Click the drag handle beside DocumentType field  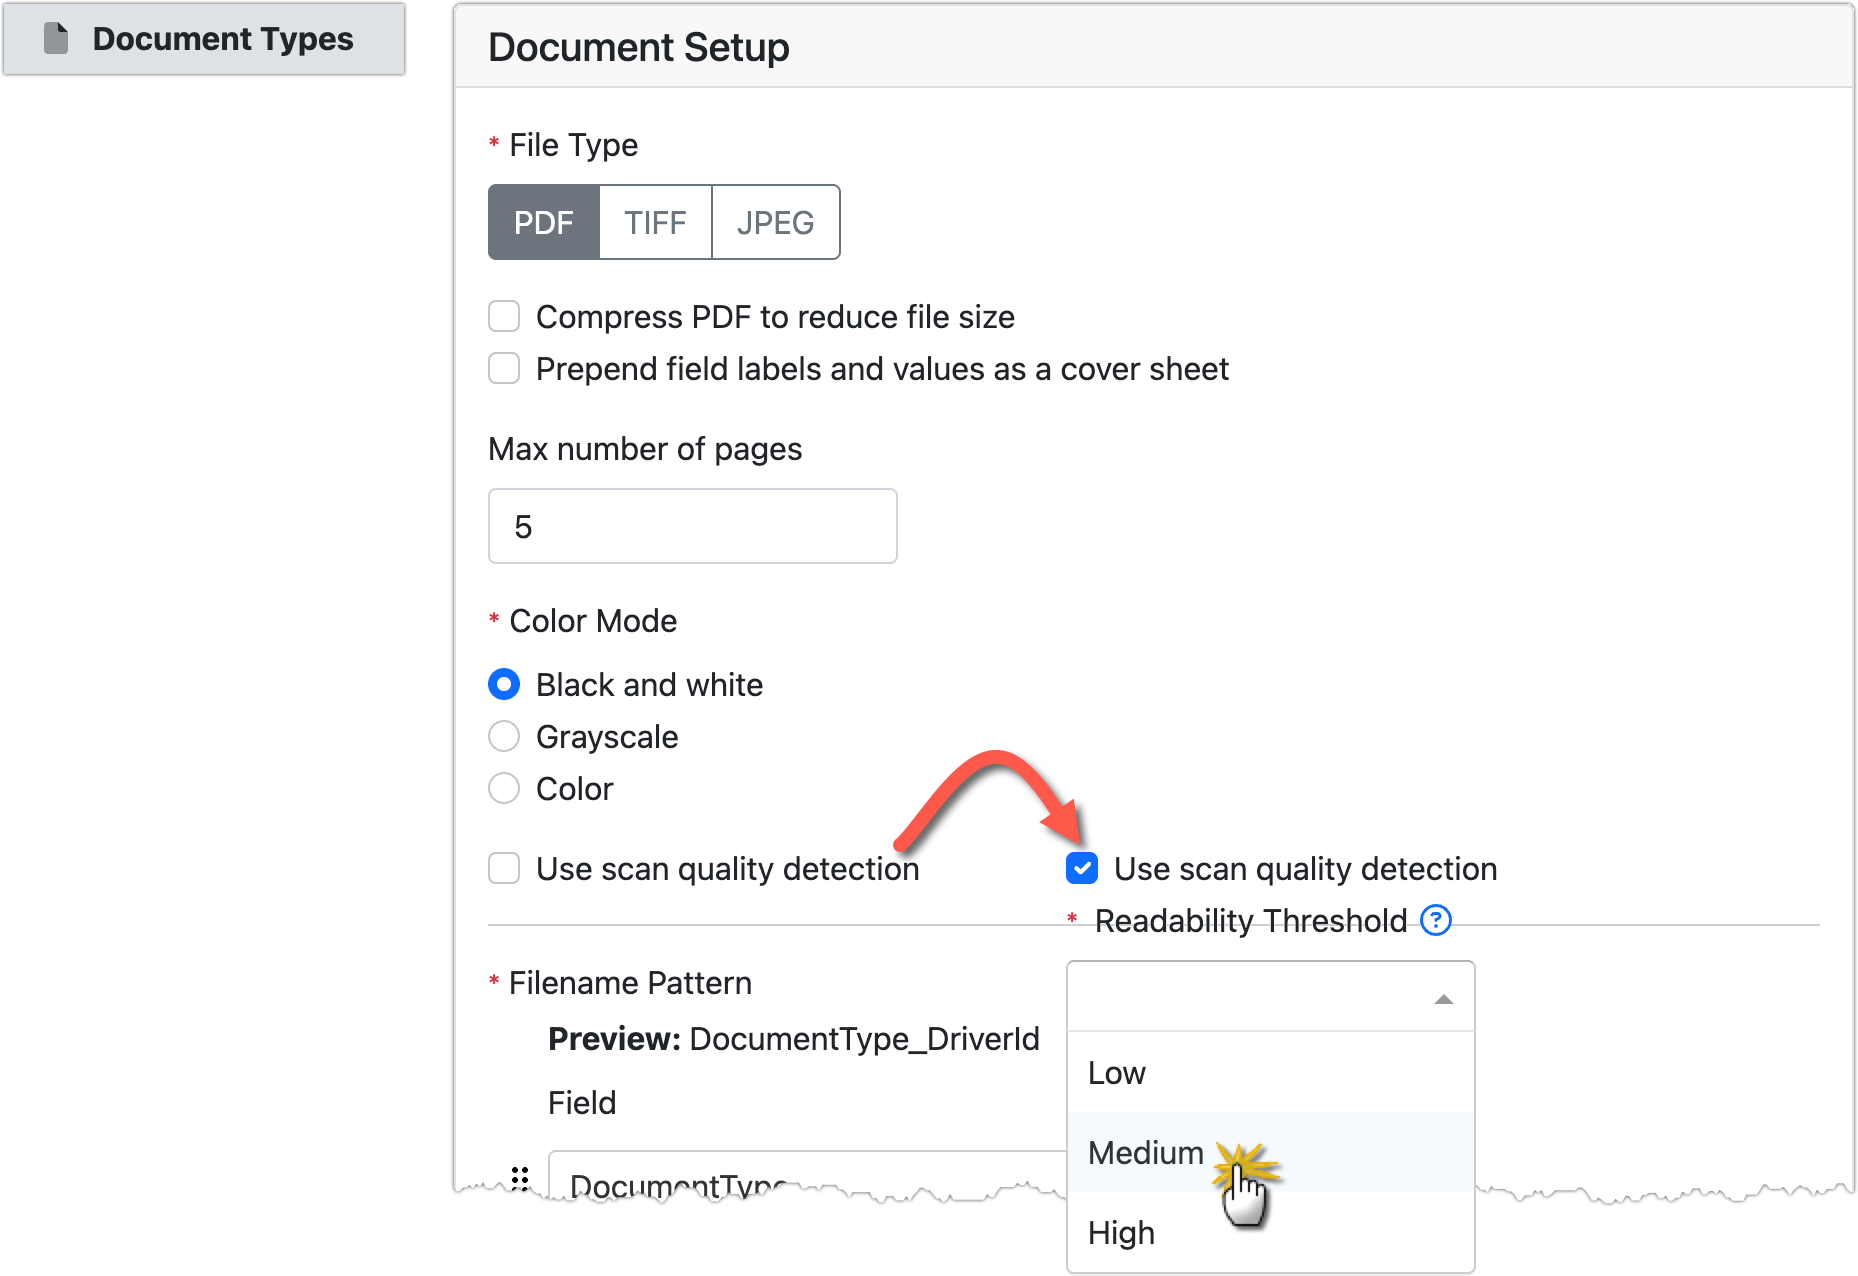click(520, 1176)
